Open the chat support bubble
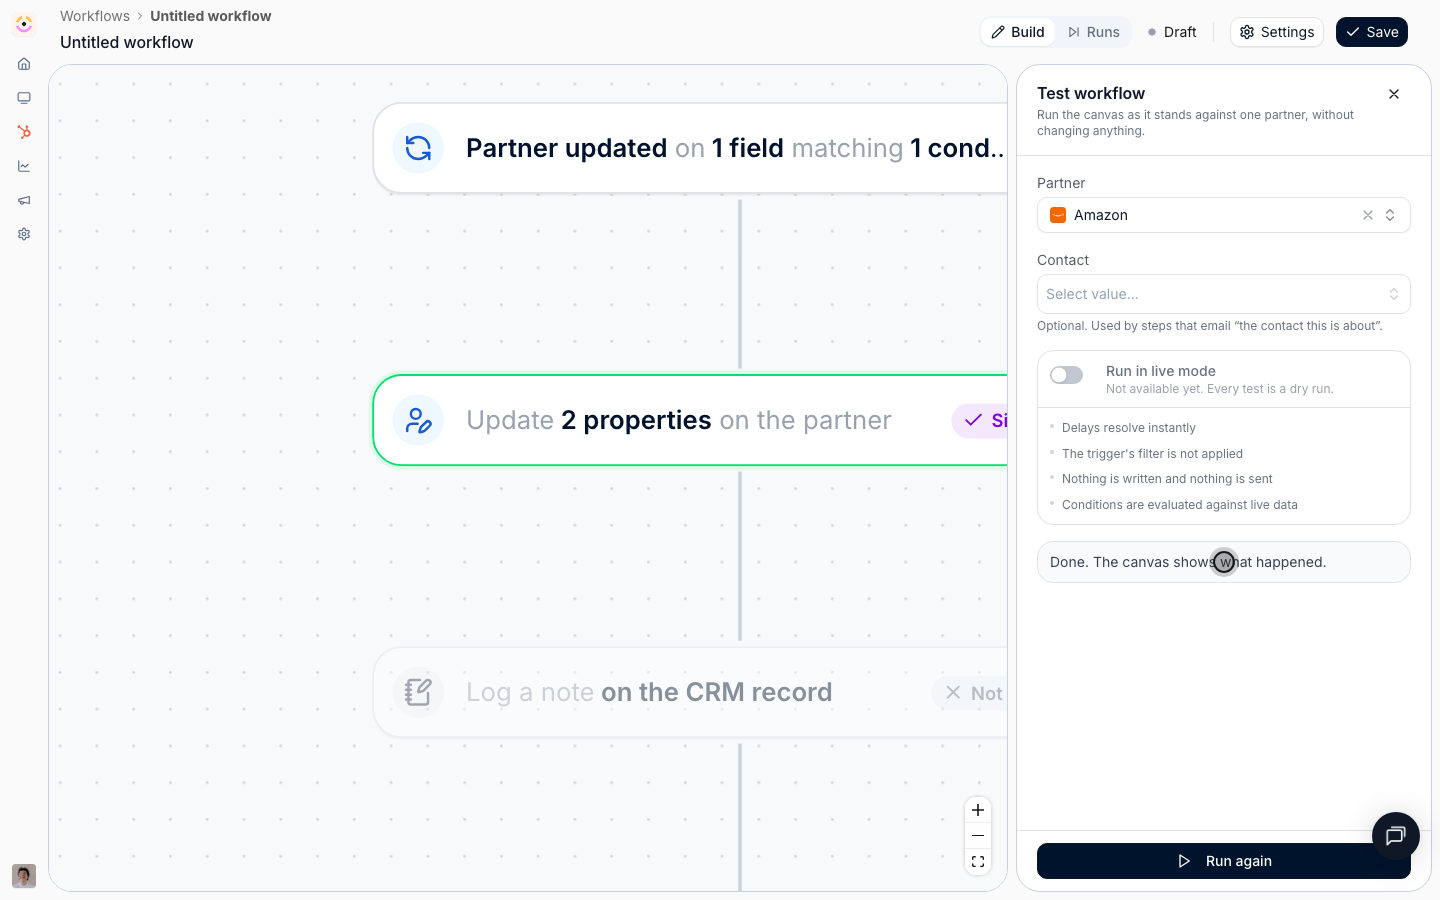Image resolution: width=1440 pixels, height=900 pixels. [1396, 836]
